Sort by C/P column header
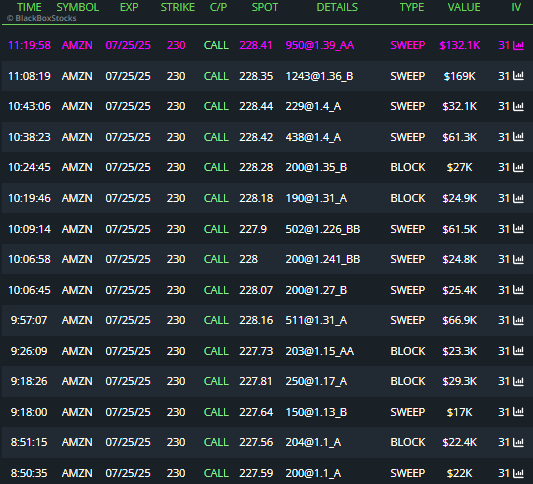The image size is (533, 484). [x=218, y=7]
